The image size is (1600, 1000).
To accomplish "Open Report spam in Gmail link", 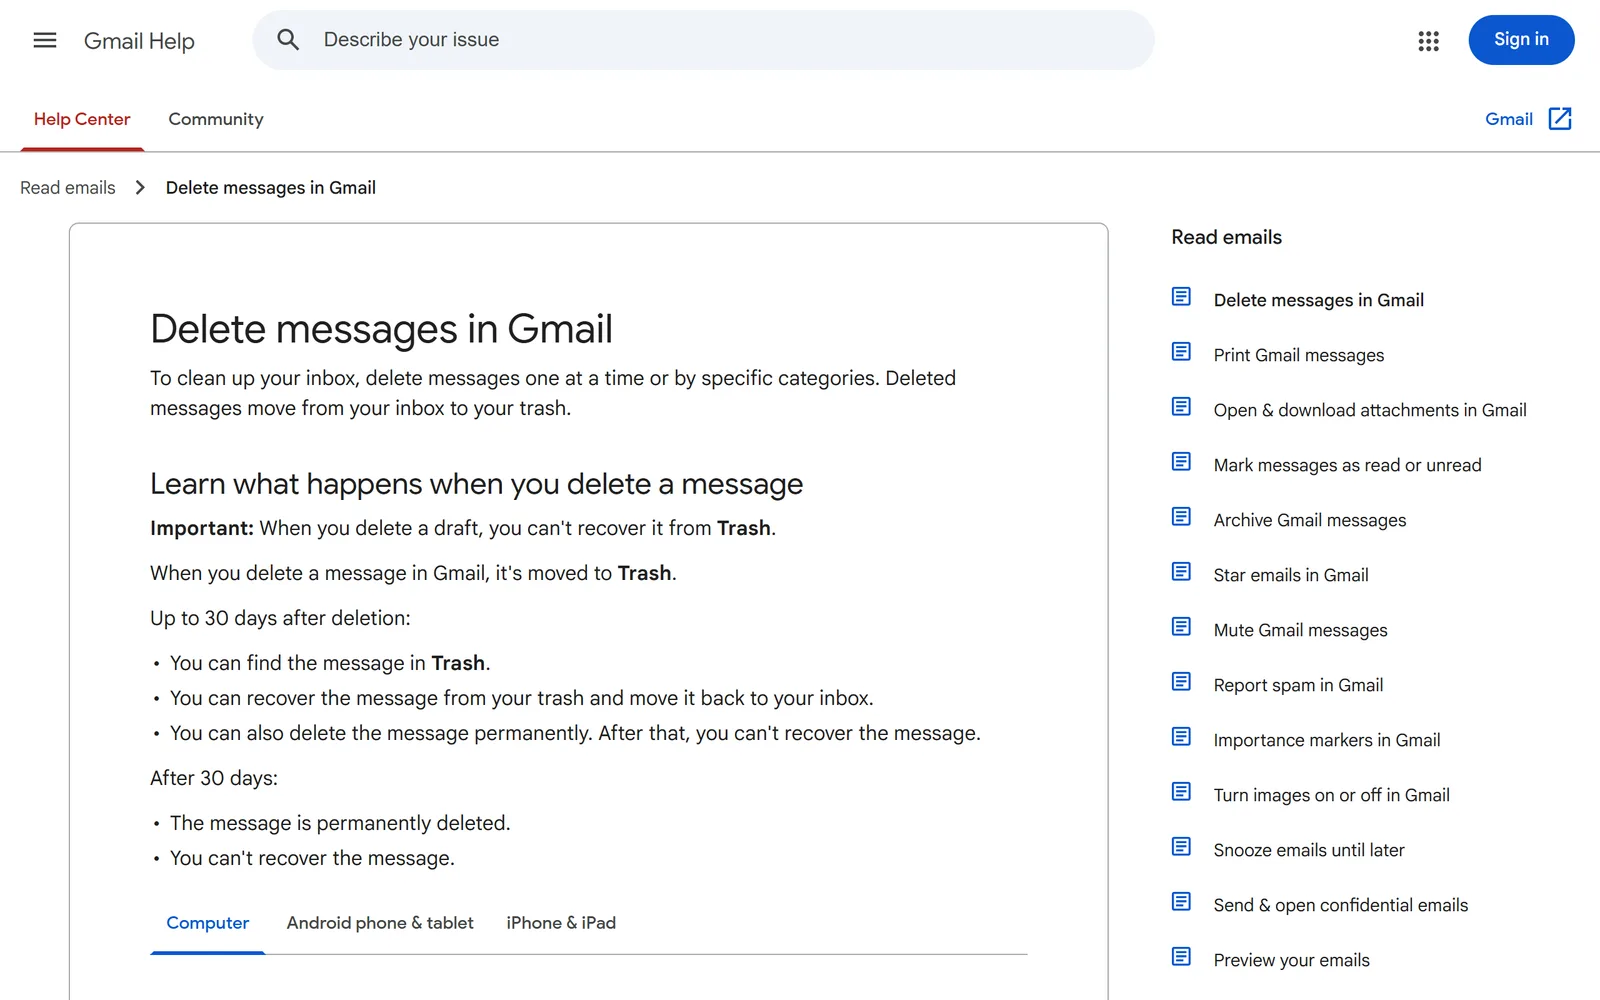I will pos(1298,685).
